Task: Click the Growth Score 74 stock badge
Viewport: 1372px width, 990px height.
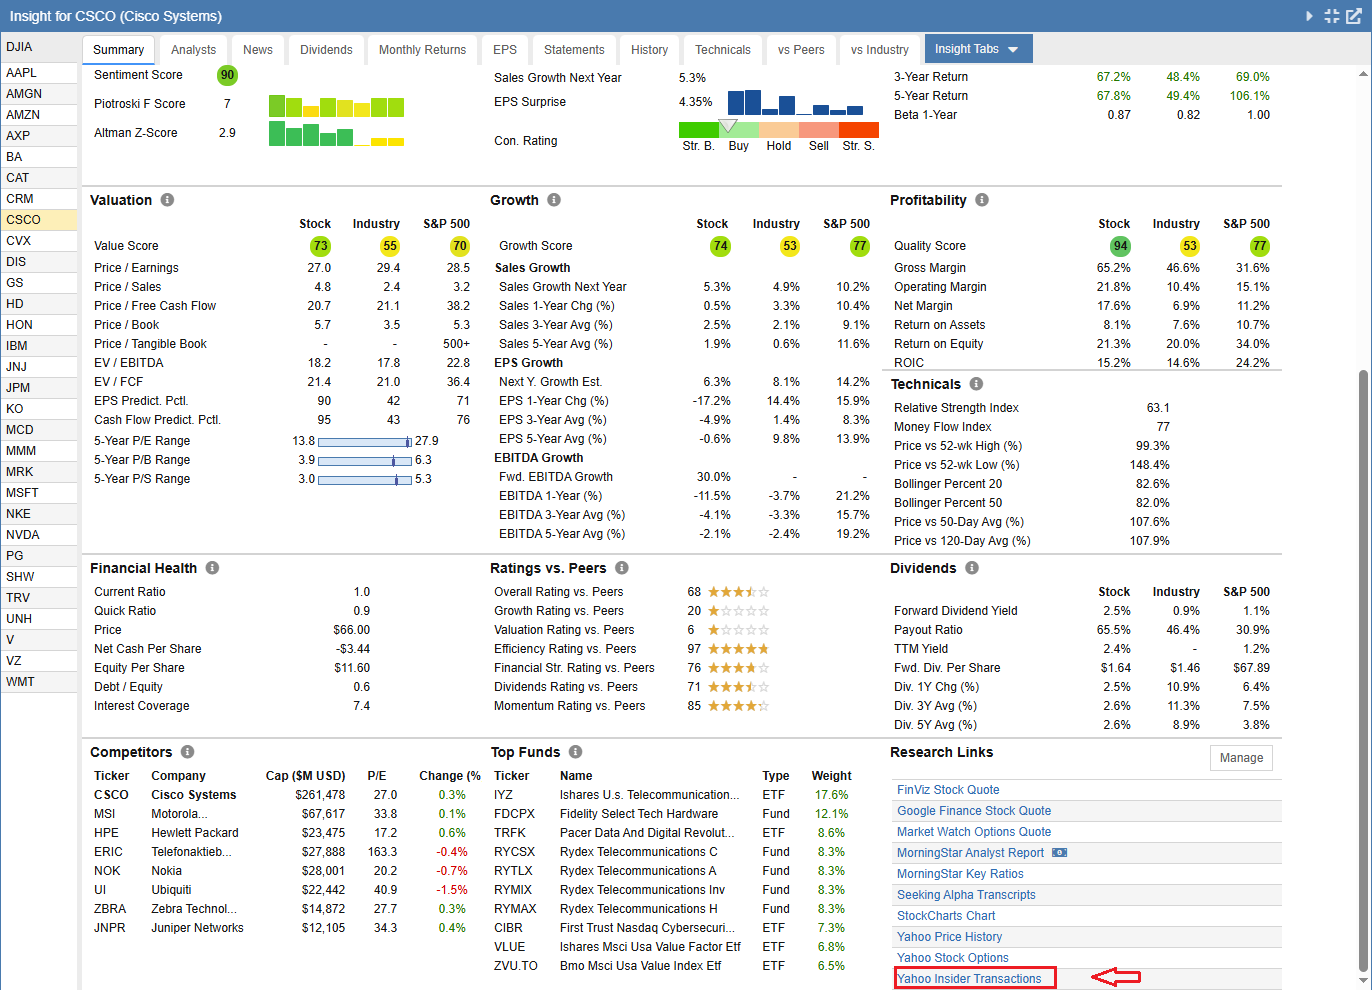Action: [x=720, y=246]
